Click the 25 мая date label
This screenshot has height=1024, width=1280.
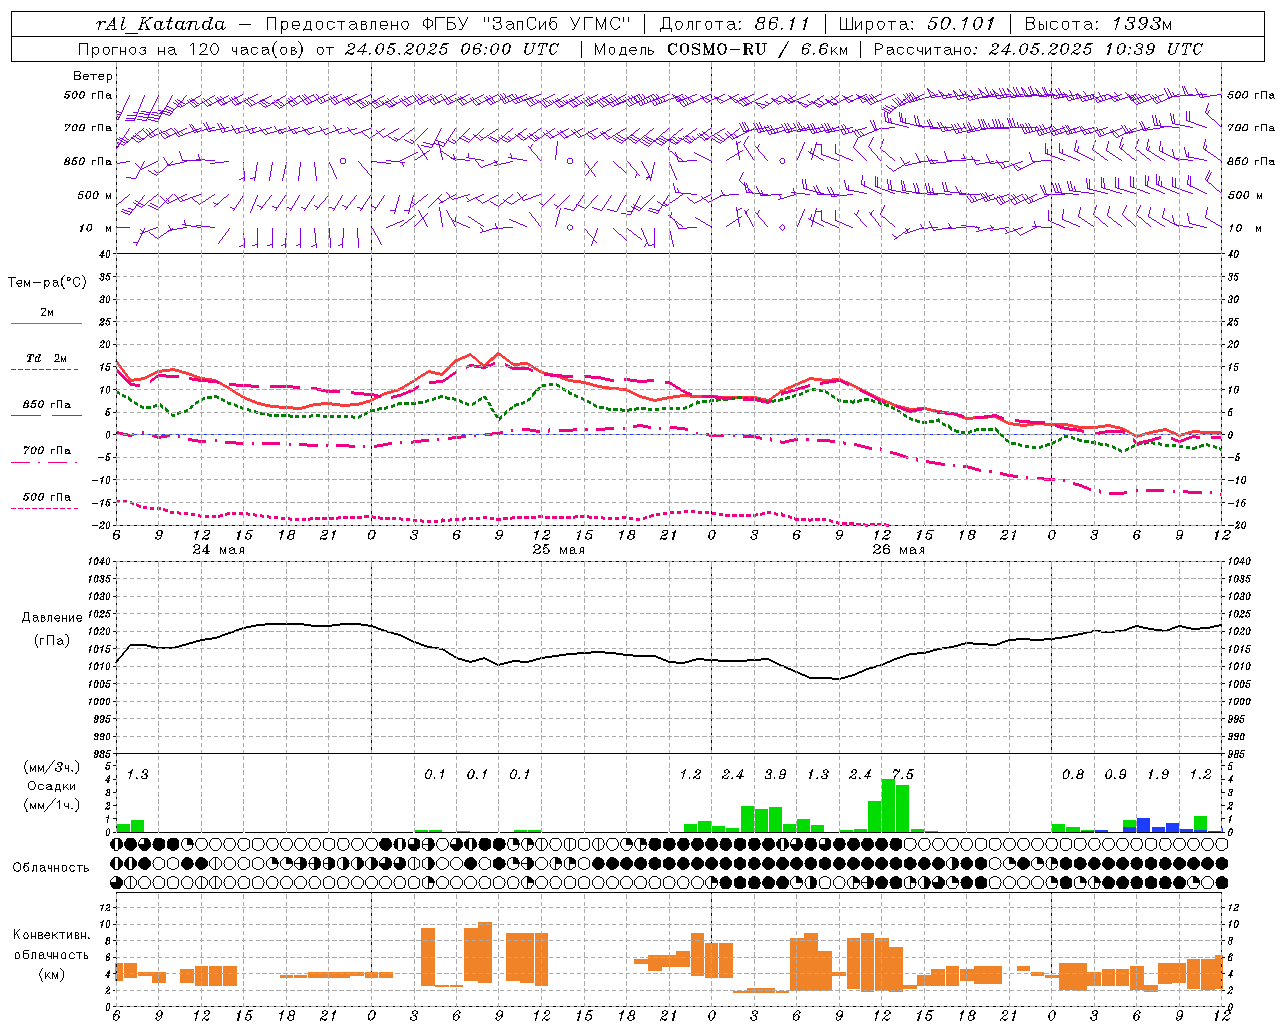click(558, 550)
